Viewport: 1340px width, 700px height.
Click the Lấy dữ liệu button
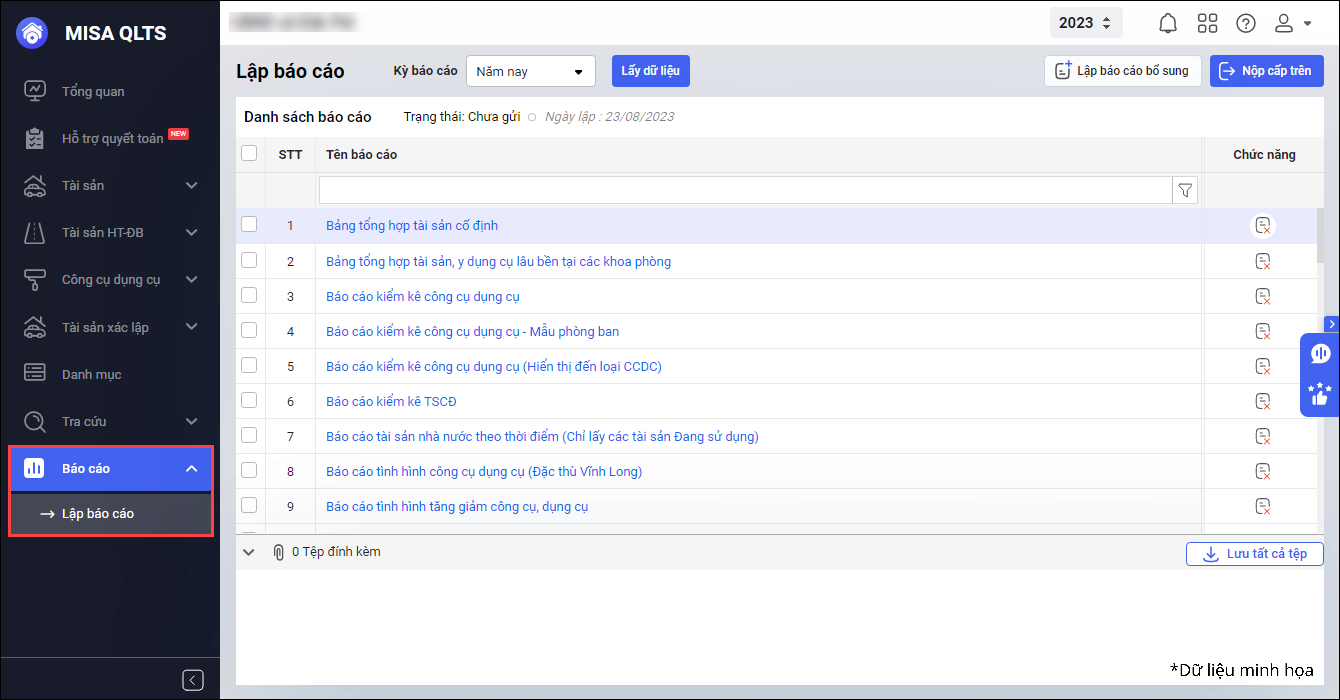(x=650, y=71)
